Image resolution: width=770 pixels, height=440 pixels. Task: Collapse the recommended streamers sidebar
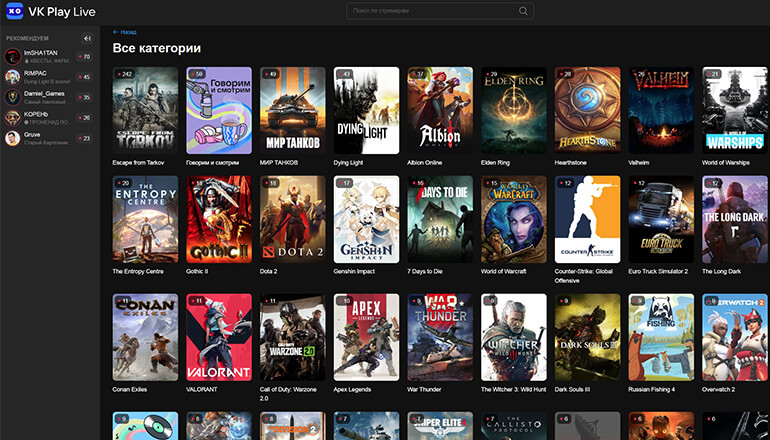87,38
